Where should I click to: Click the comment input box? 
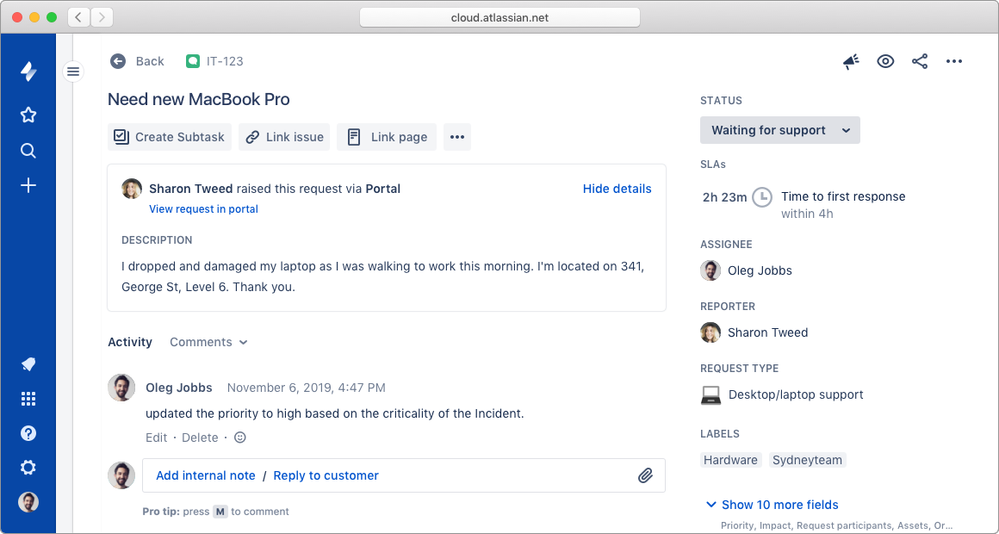pos(404,475)
